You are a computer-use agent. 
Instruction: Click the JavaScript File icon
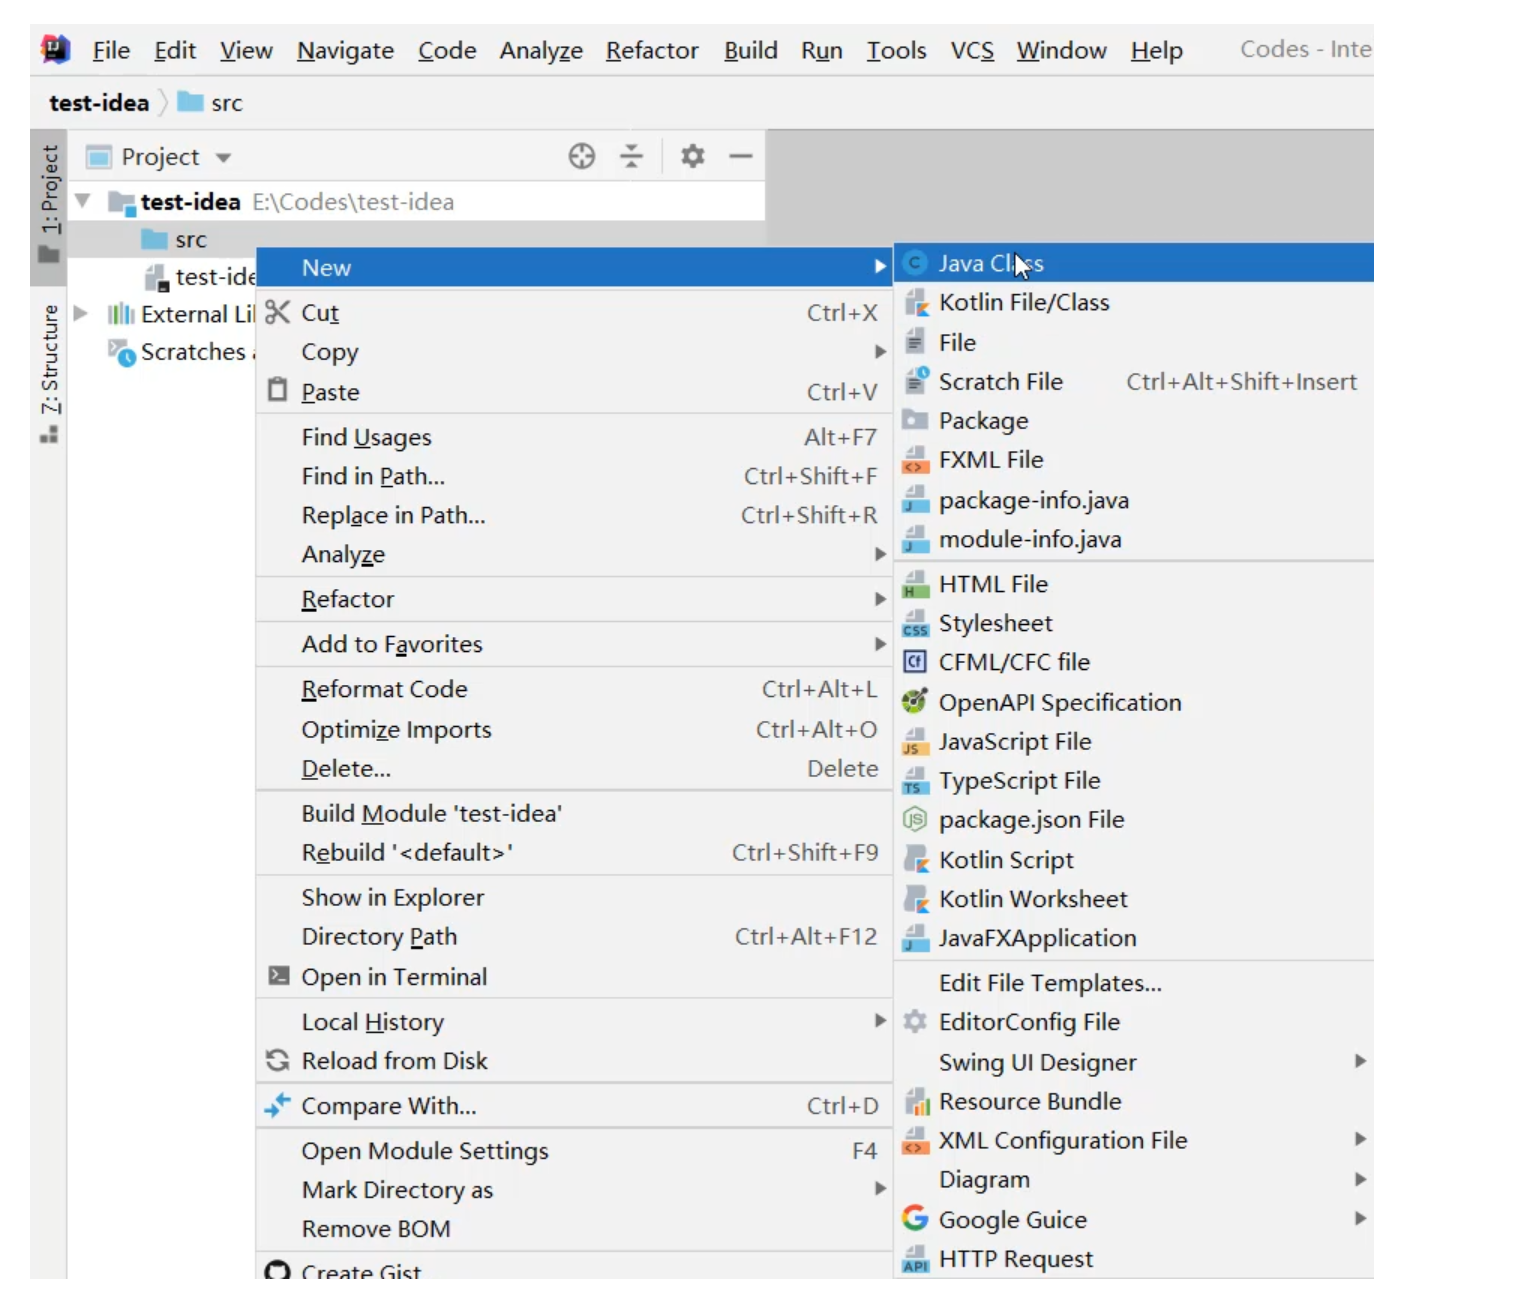[915, 741]
